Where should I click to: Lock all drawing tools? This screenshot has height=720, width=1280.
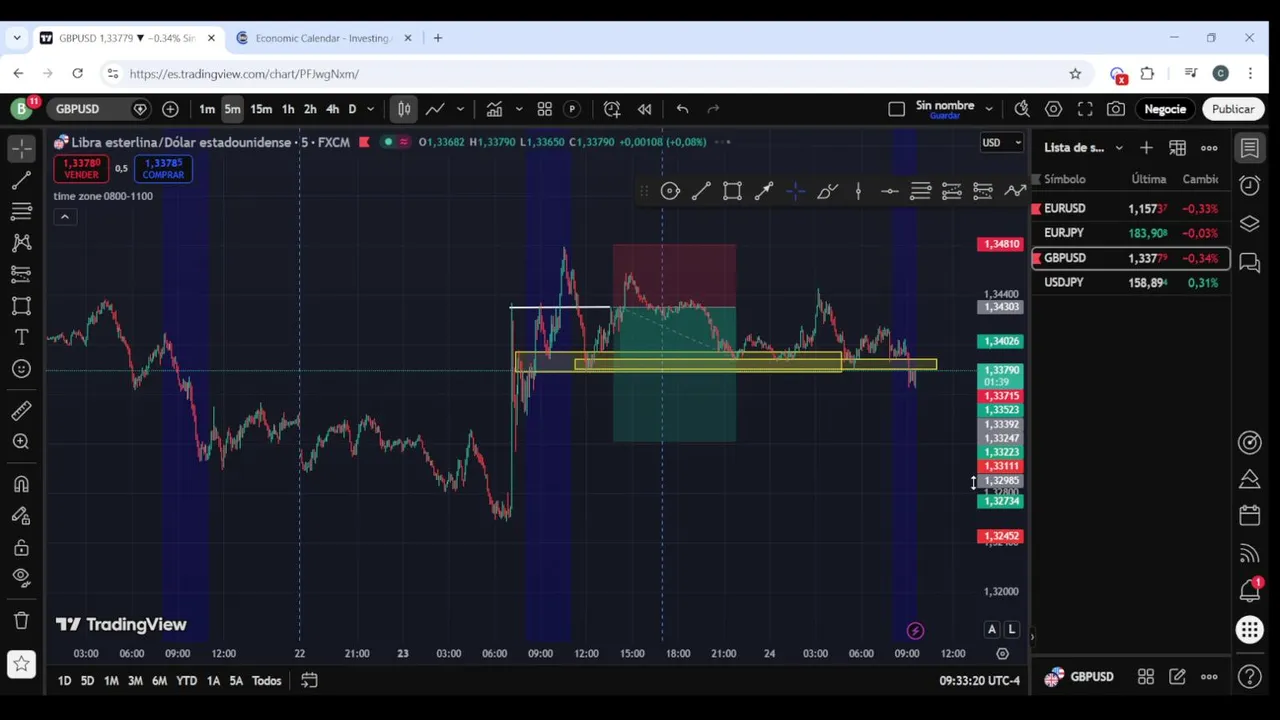(21, 548)
